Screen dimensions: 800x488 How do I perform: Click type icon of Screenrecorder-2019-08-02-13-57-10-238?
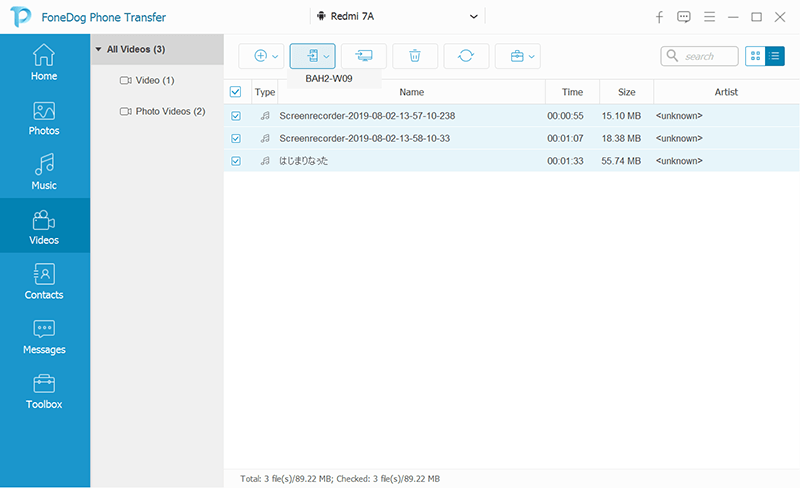[x=265, y=116]
